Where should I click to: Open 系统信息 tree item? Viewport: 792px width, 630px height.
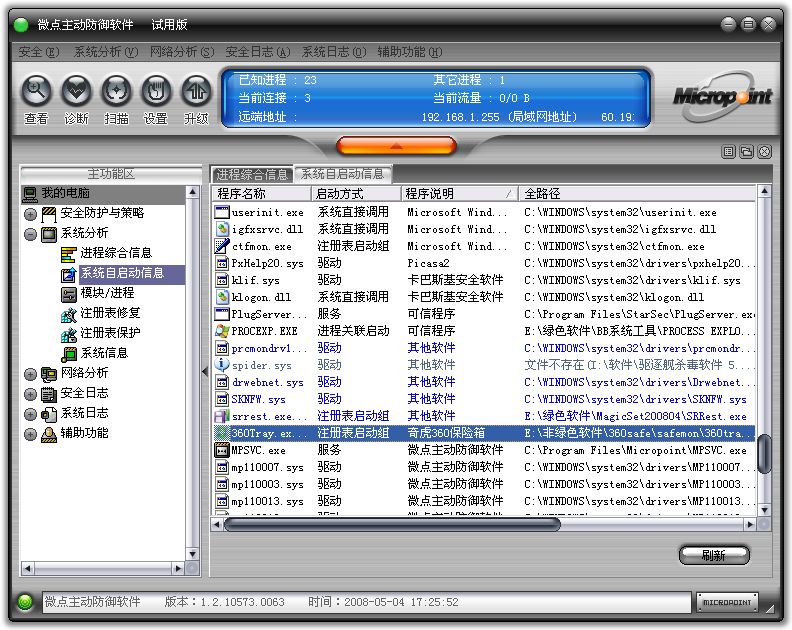(104, 353)
